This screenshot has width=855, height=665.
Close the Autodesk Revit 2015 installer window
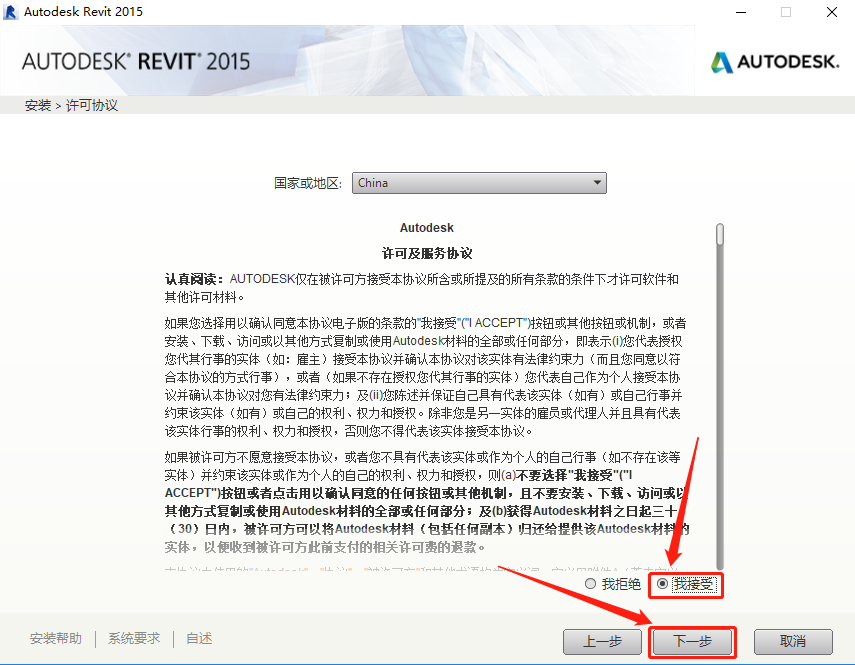point(832,12)
